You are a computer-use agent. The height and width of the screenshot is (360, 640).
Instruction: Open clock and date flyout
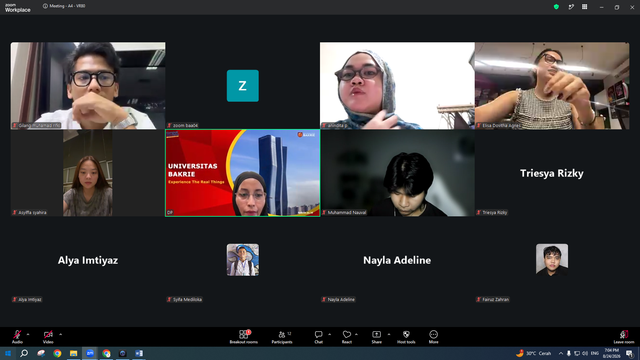611,353
